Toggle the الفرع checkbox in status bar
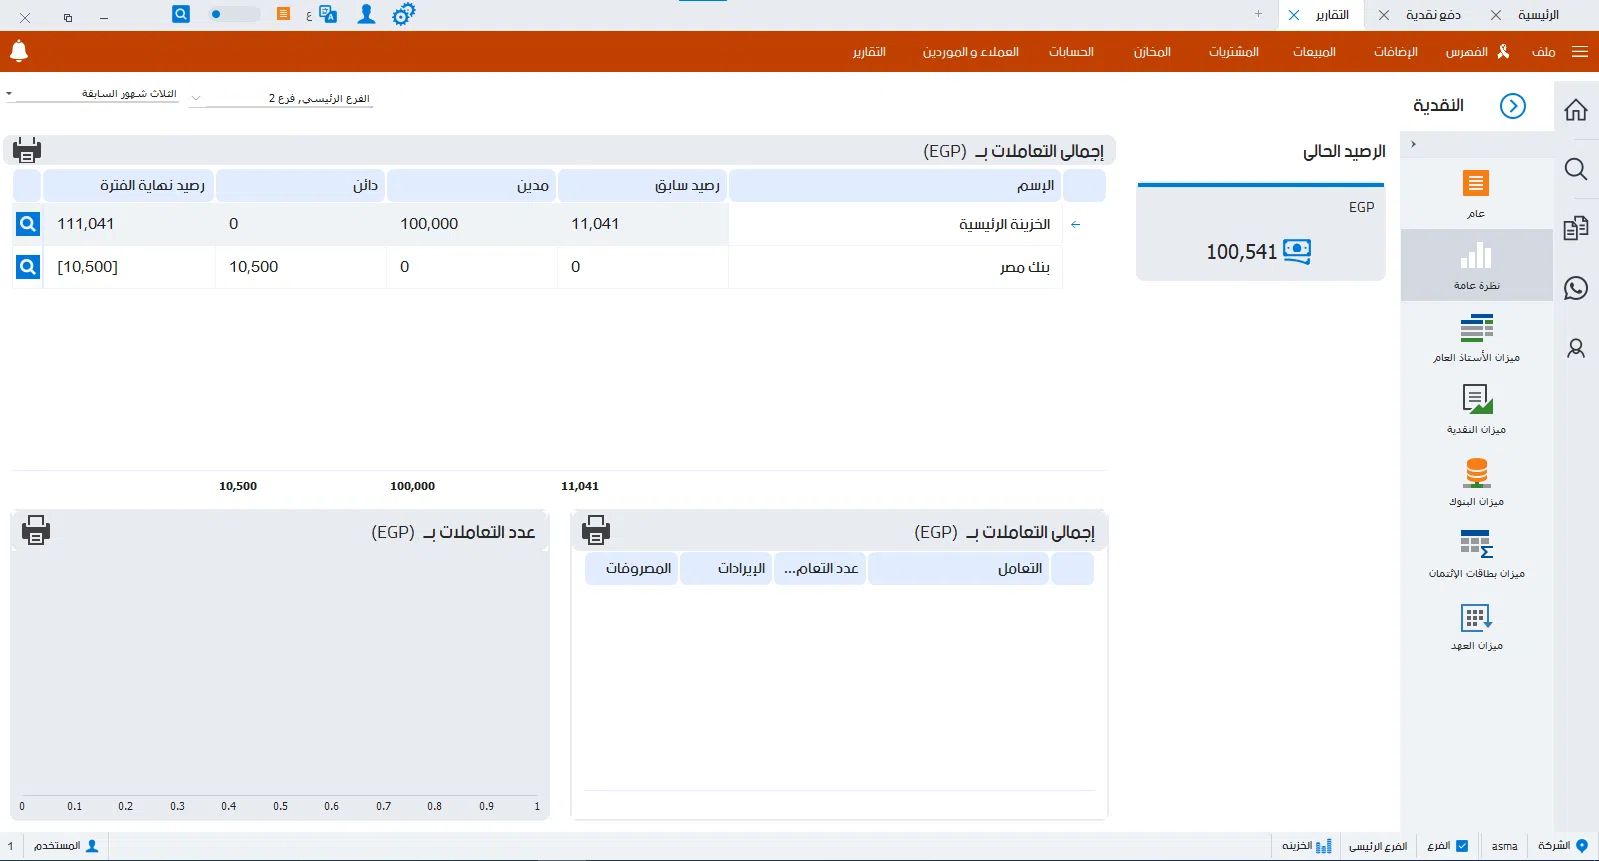The image size is (1599, 861). click(x=1462, y=846)
